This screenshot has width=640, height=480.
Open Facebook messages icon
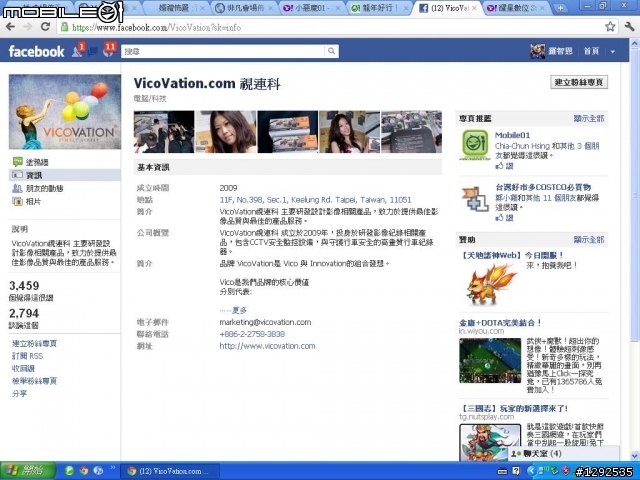point(92,51)
